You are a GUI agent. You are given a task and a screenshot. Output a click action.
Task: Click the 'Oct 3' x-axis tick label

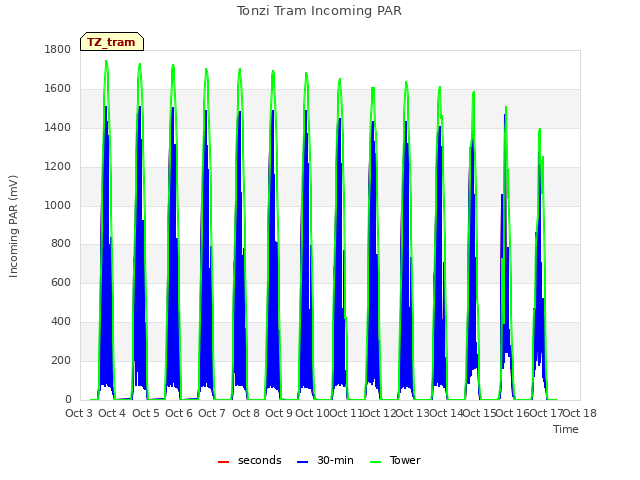pos(79,413)
